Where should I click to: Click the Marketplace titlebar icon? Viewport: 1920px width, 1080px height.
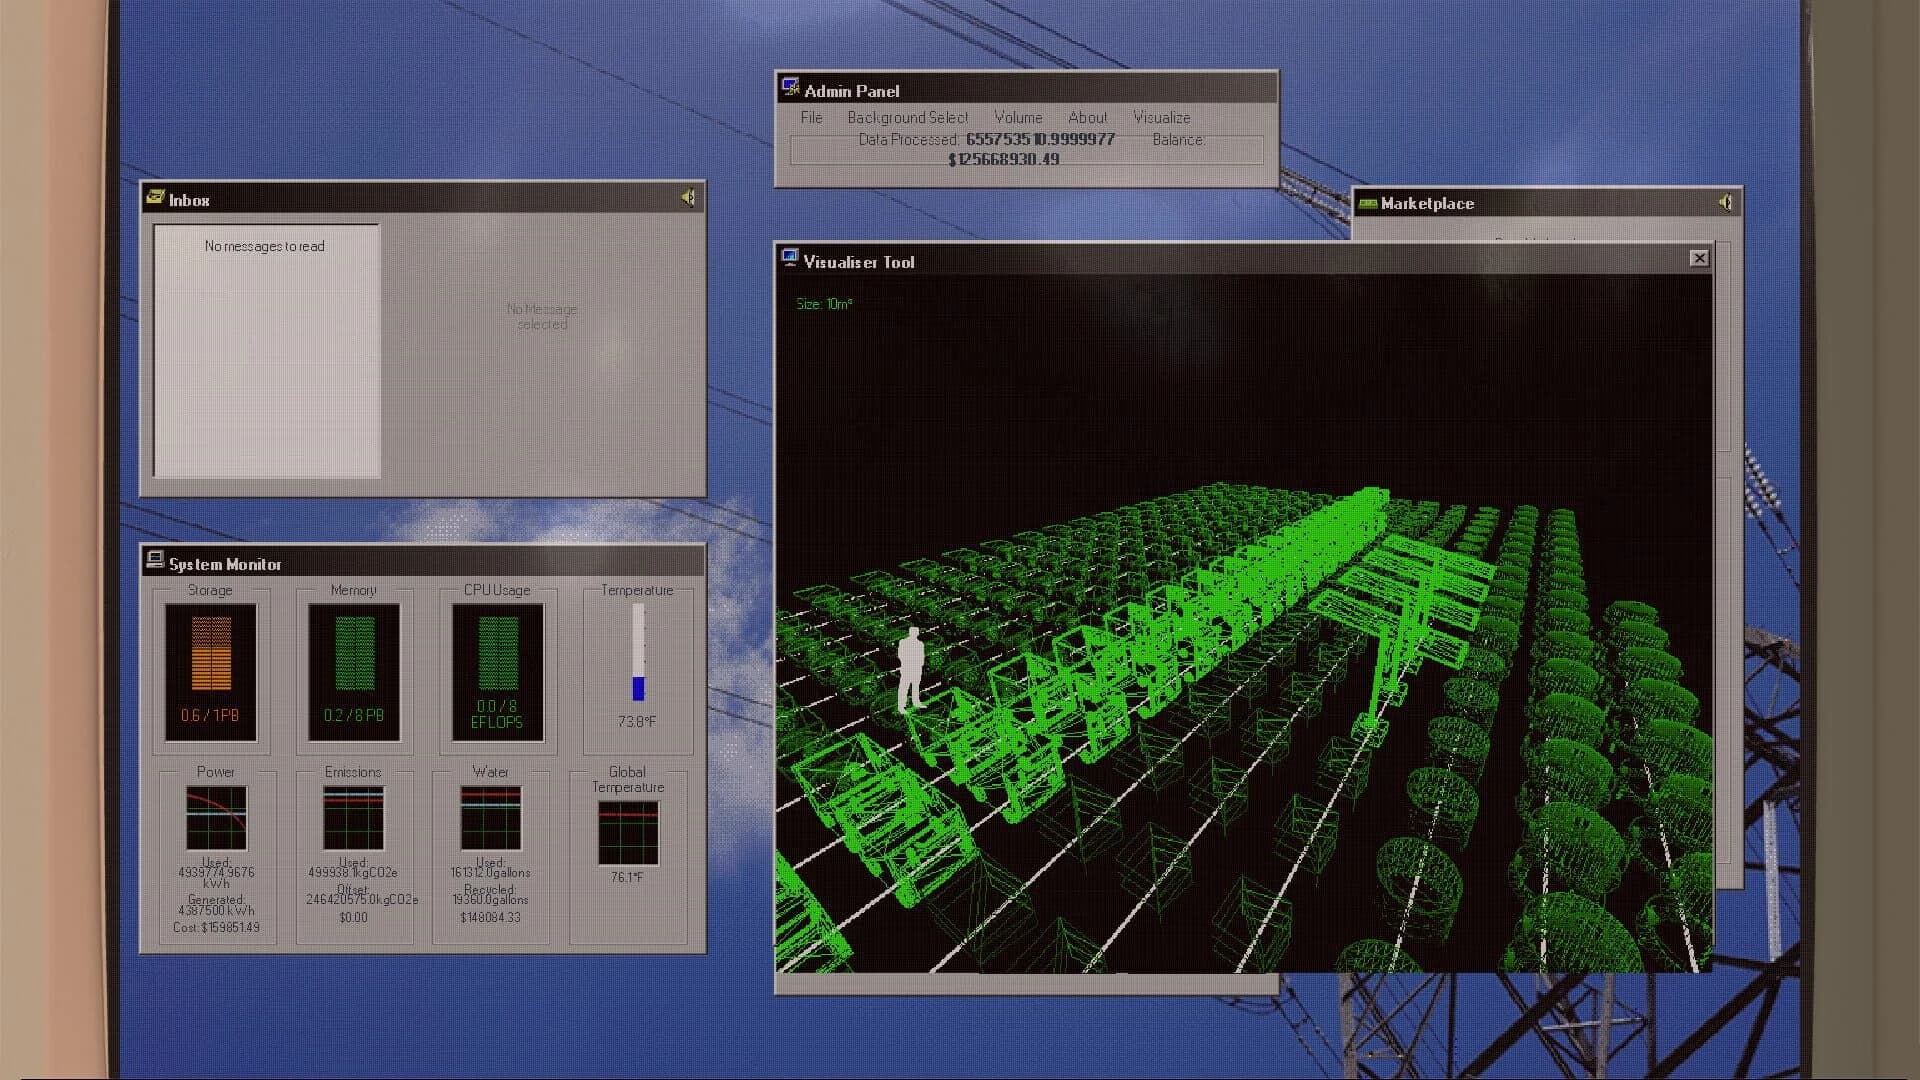pyautogui.click(x=1366, y=203)
